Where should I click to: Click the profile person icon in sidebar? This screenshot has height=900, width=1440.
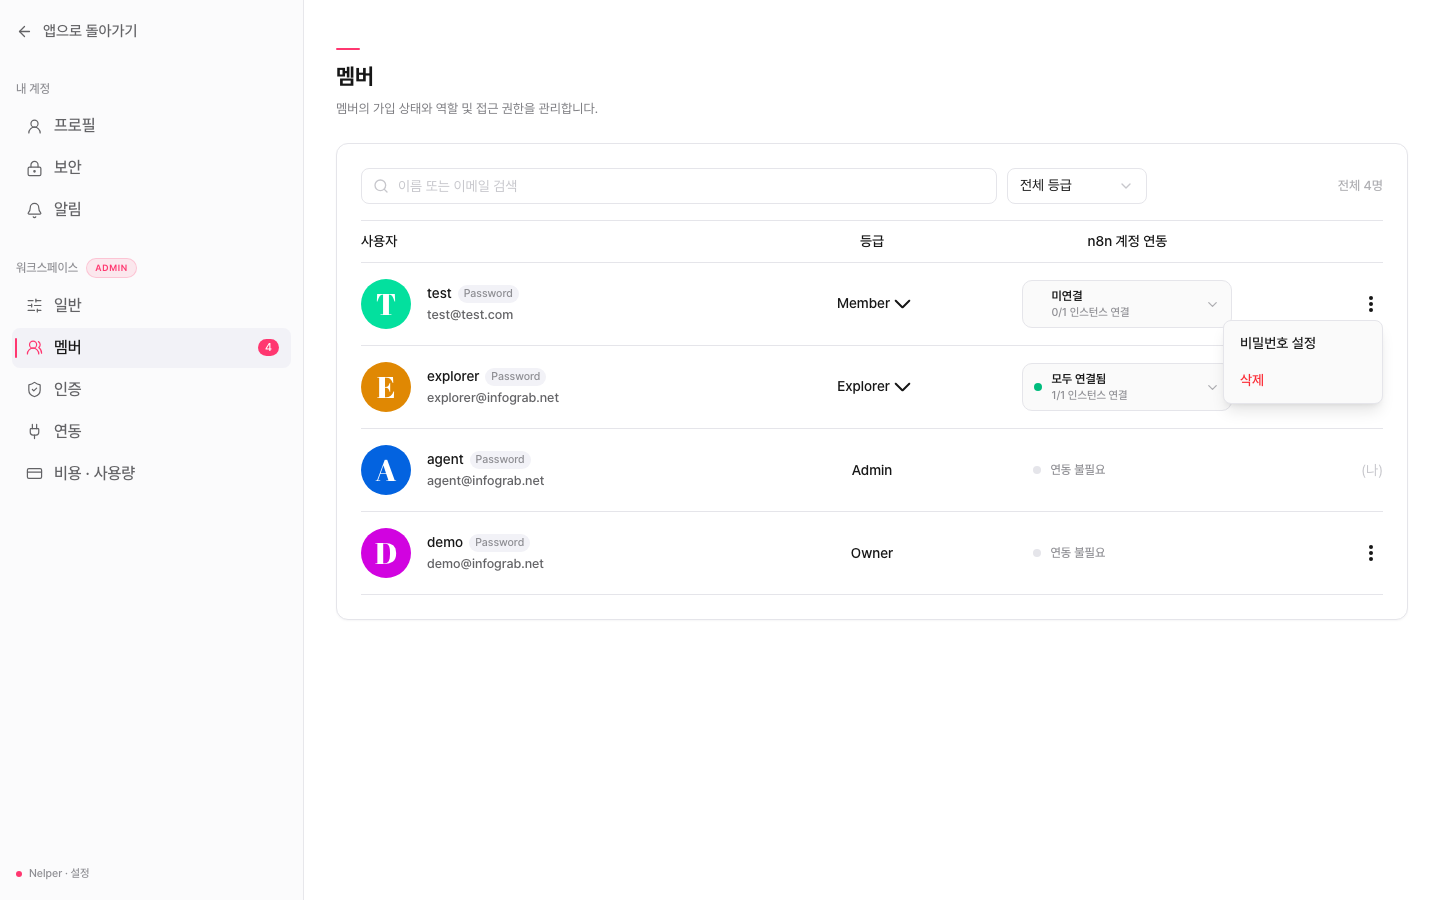point(34,126)
